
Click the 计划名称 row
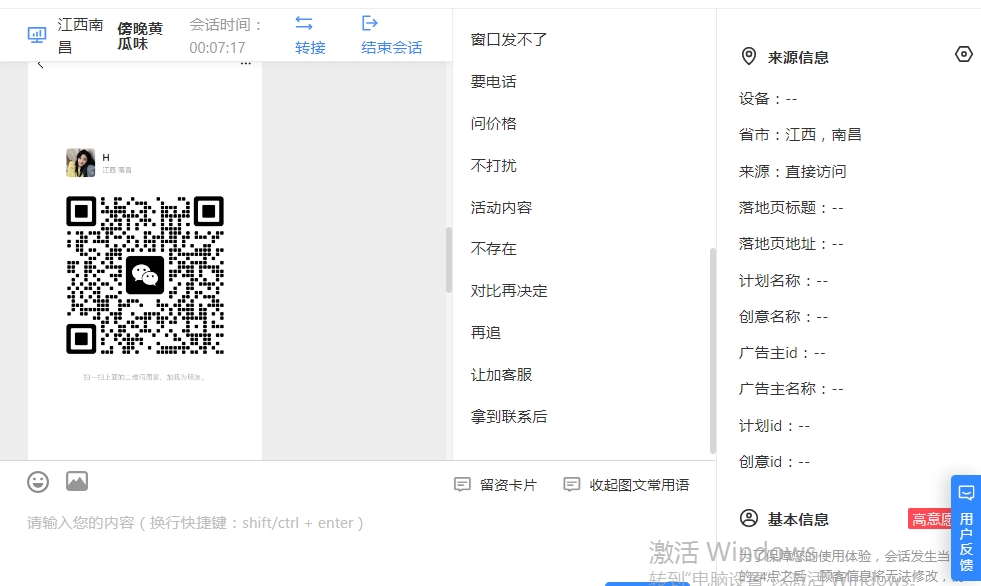[783, 281]
